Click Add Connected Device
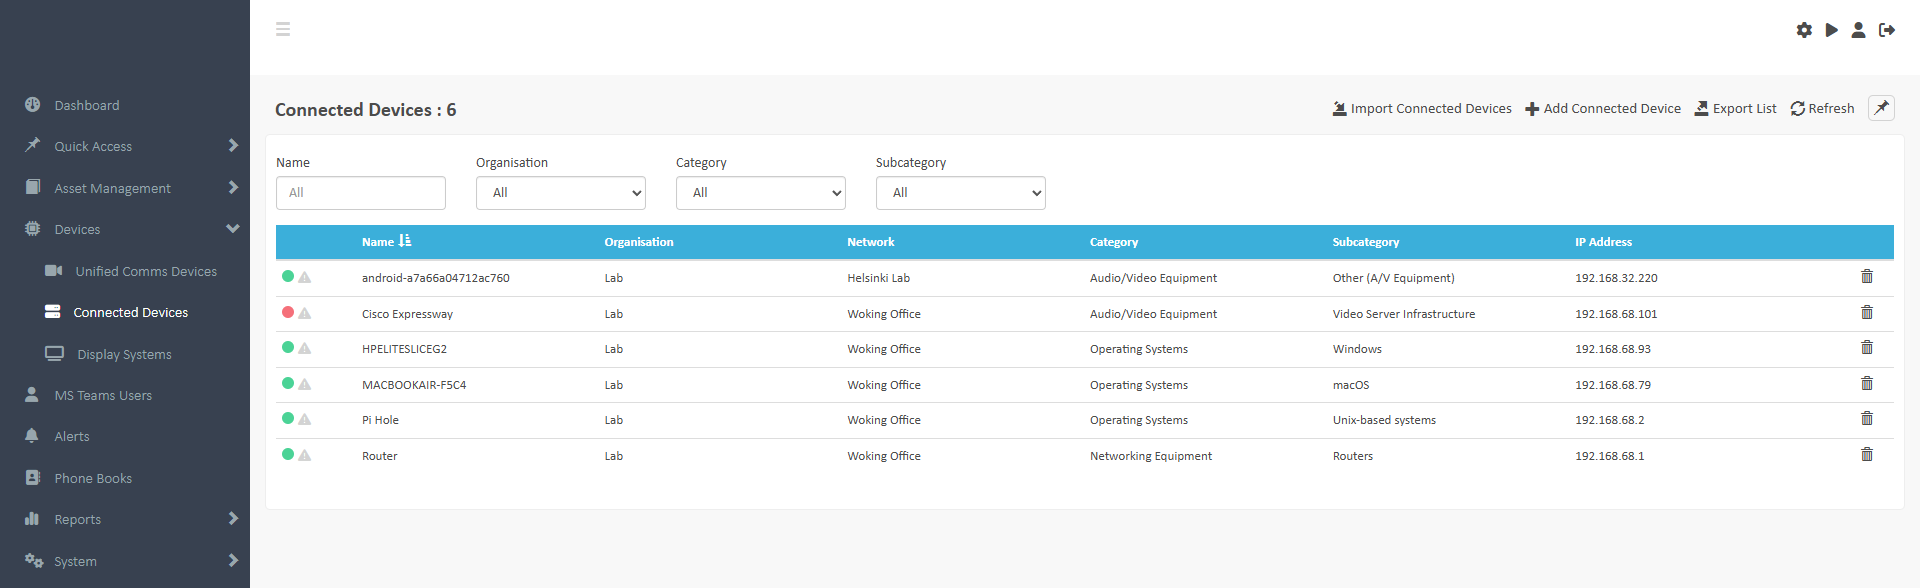Viewport: 1920px width, 588px height. 1603,108
